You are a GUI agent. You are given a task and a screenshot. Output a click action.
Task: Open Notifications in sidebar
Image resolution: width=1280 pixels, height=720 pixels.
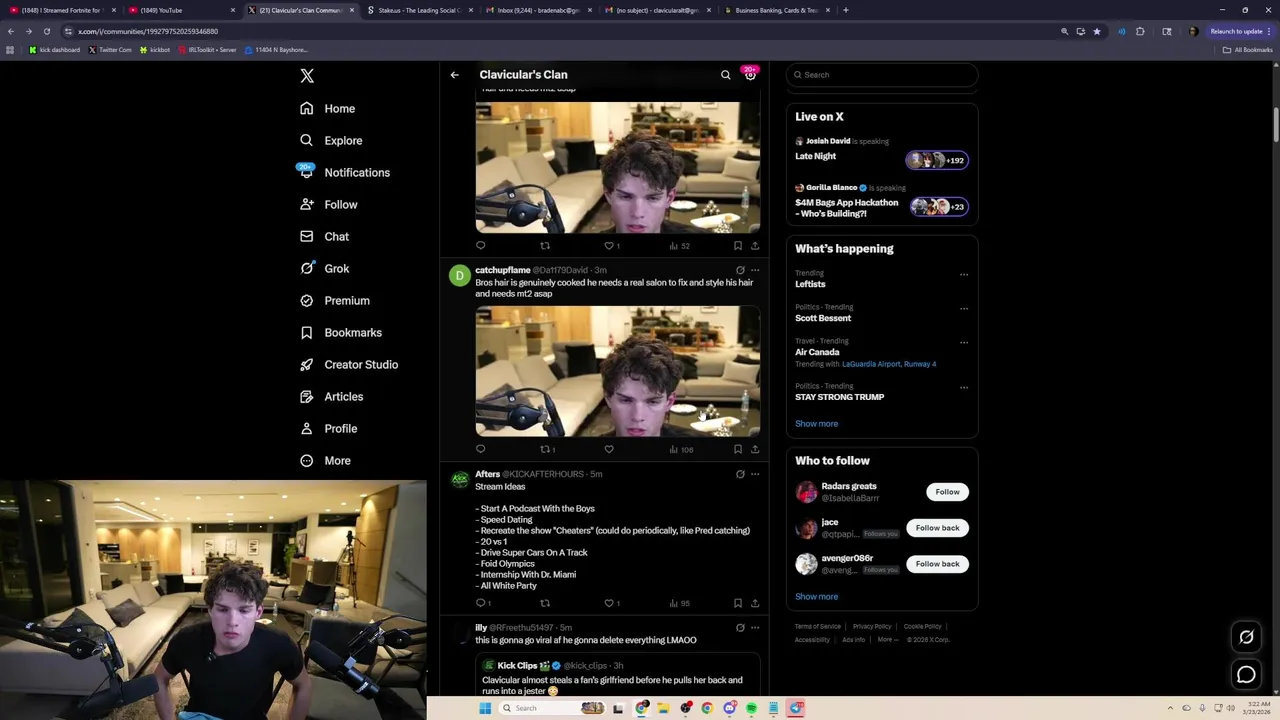pyautogui.click(x=345, y=172)
